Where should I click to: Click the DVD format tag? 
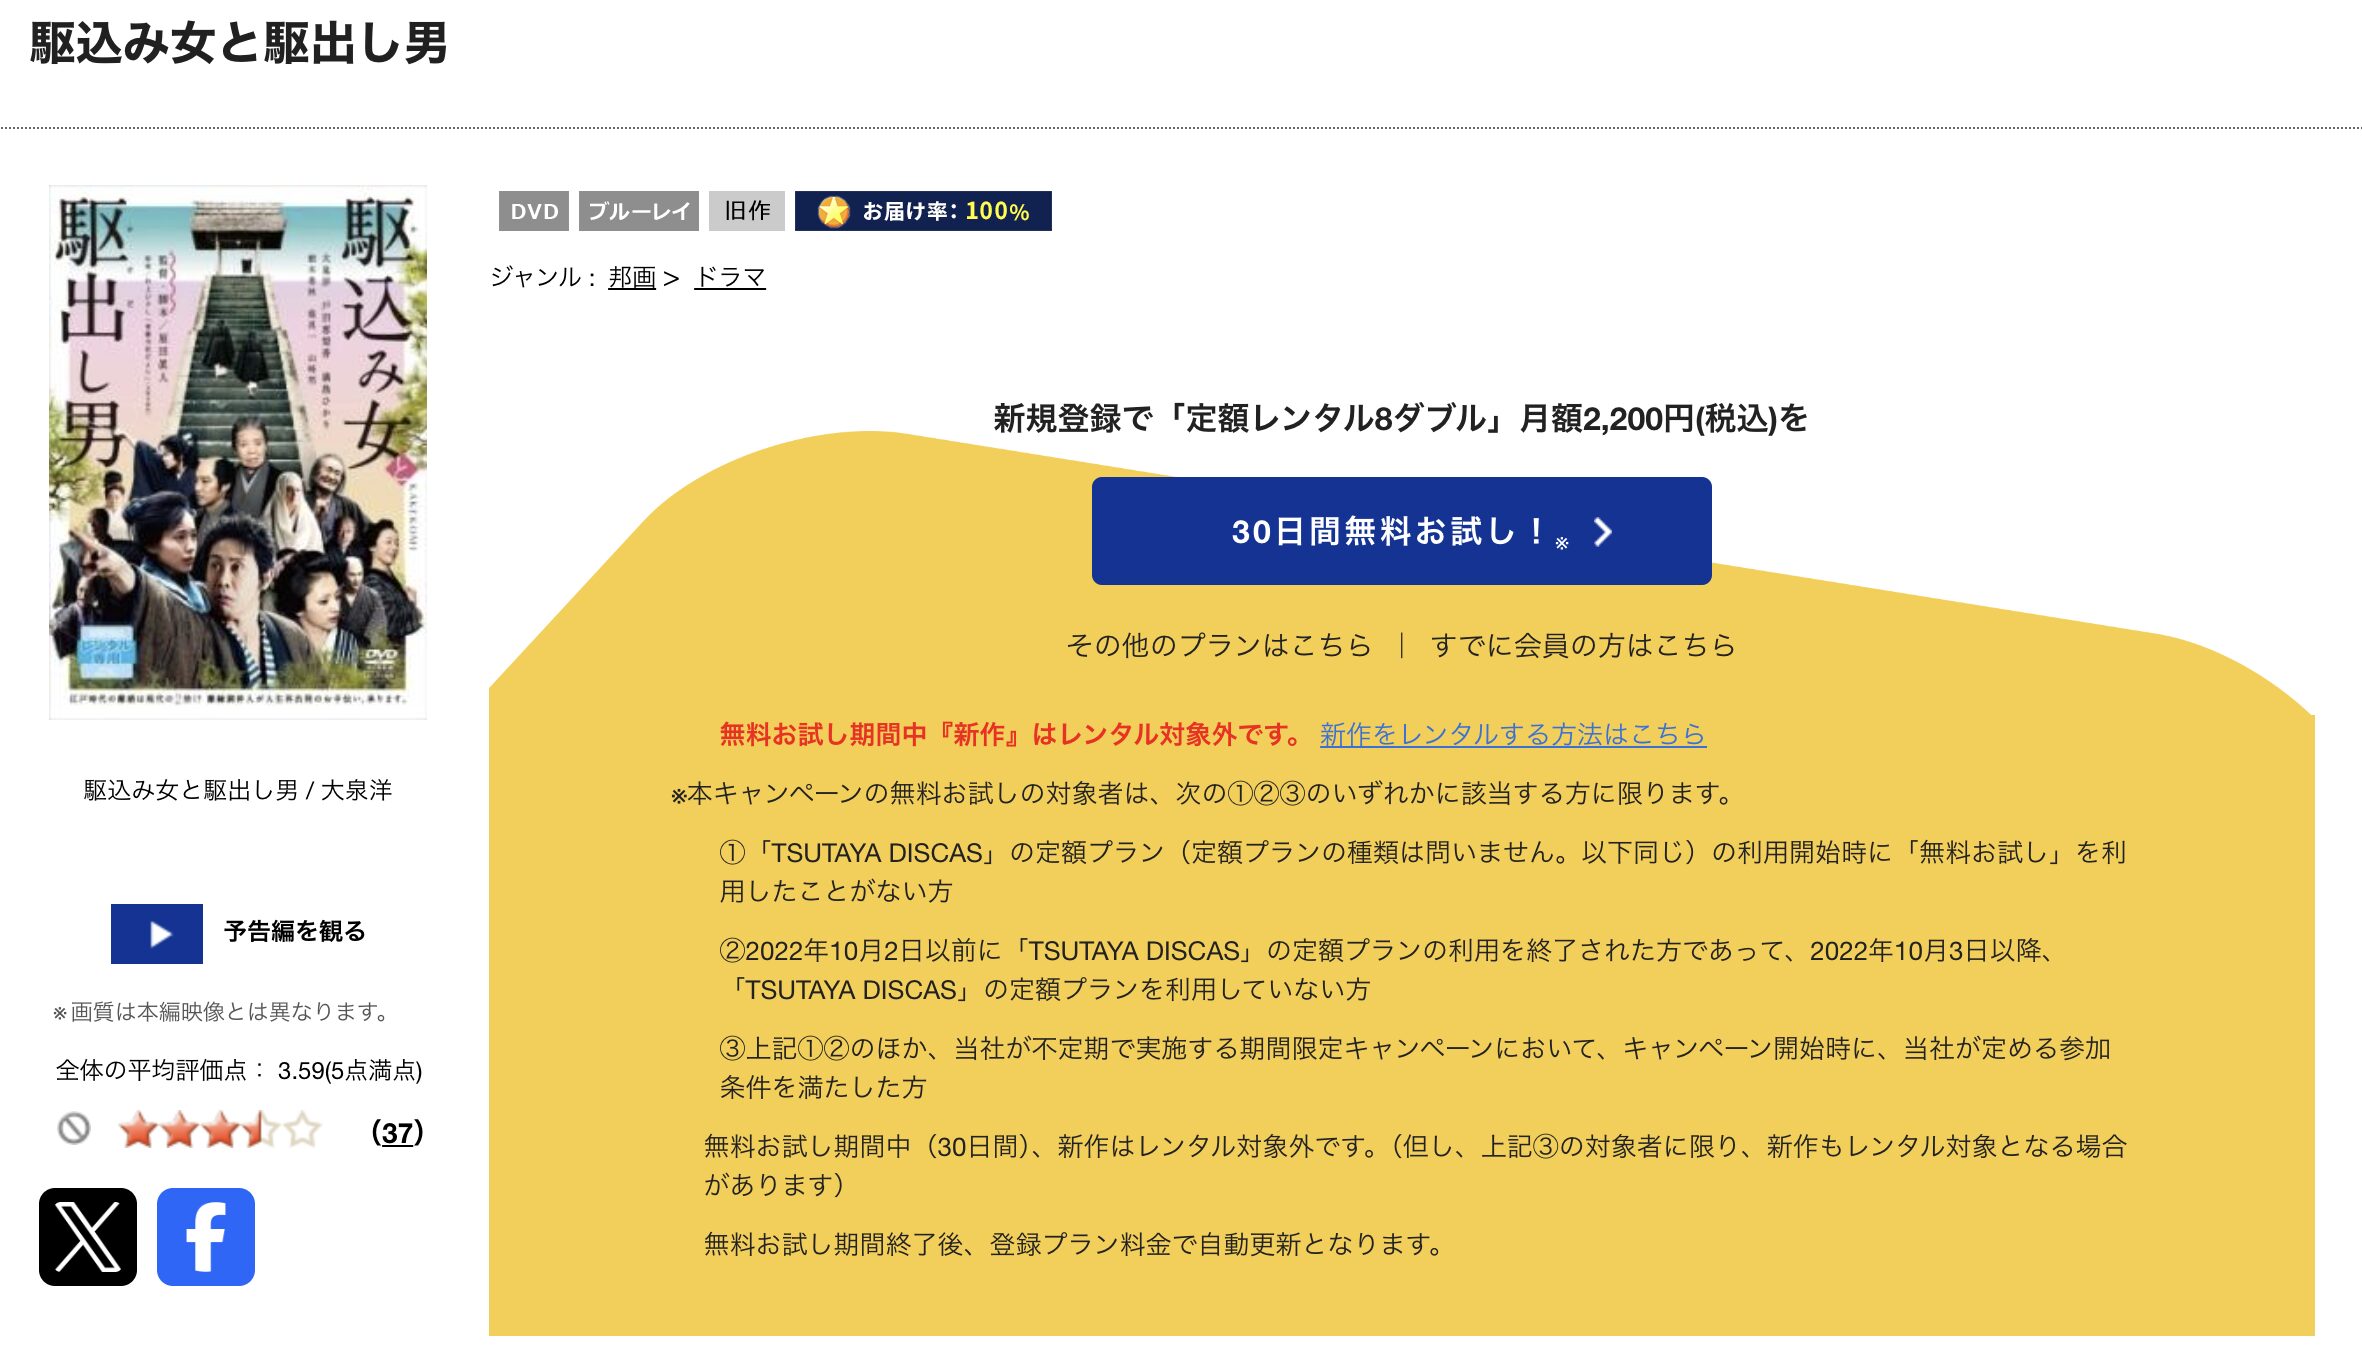[x=534, y=211]
